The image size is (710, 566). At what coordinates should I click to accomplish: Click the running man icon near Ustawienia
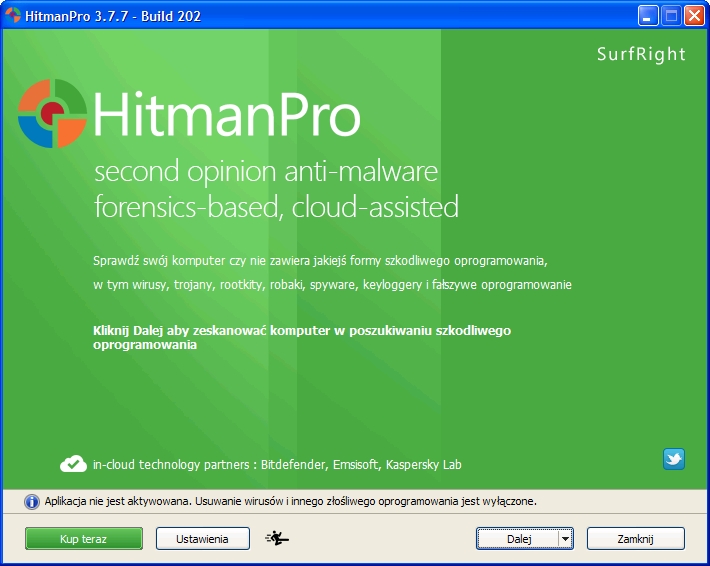tap(277, 539)
